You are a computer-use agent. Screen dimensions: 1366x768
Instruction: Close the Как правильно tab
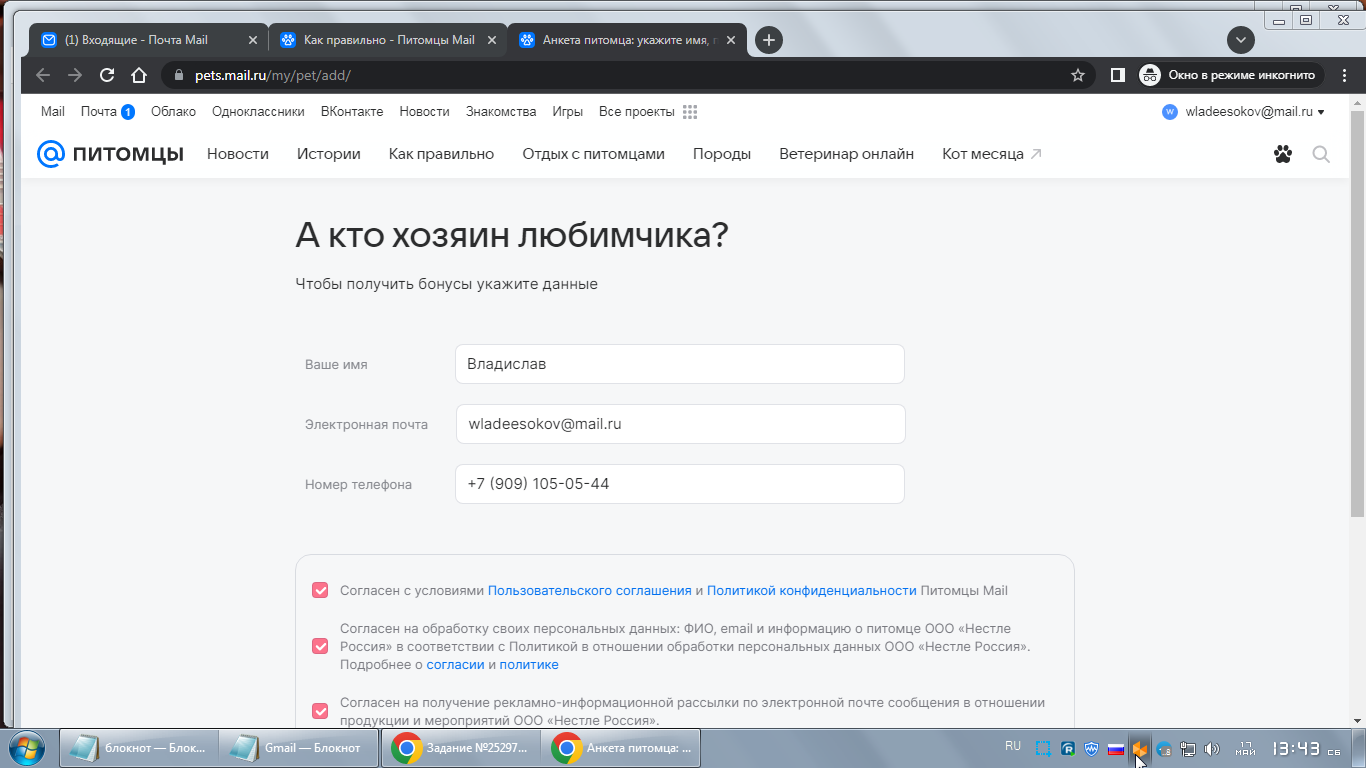(x=491, y=40)
